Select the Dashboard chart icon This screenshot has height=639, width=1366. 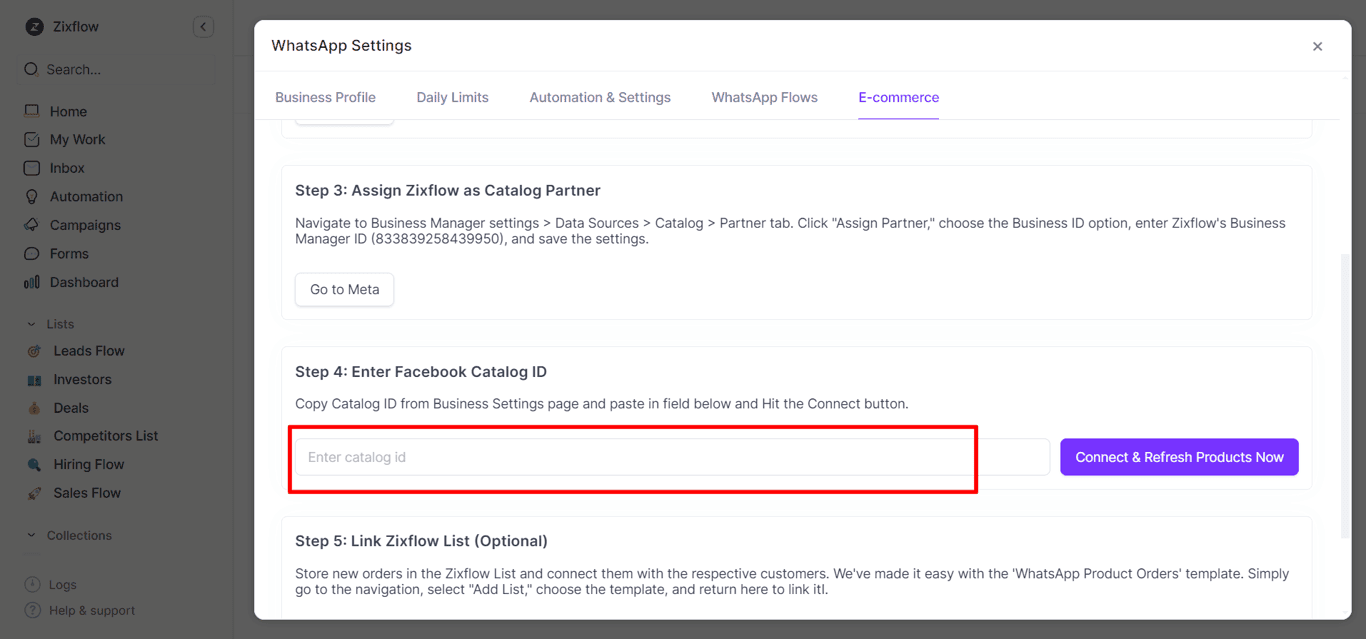pos(33,281)
